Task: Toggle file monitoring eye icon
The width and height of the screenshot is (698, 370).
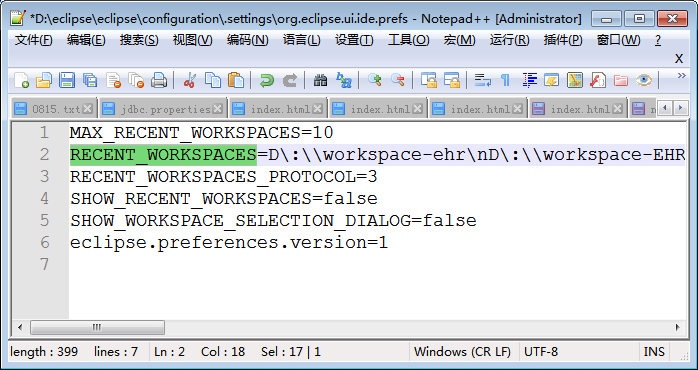Action: point(644,81)
